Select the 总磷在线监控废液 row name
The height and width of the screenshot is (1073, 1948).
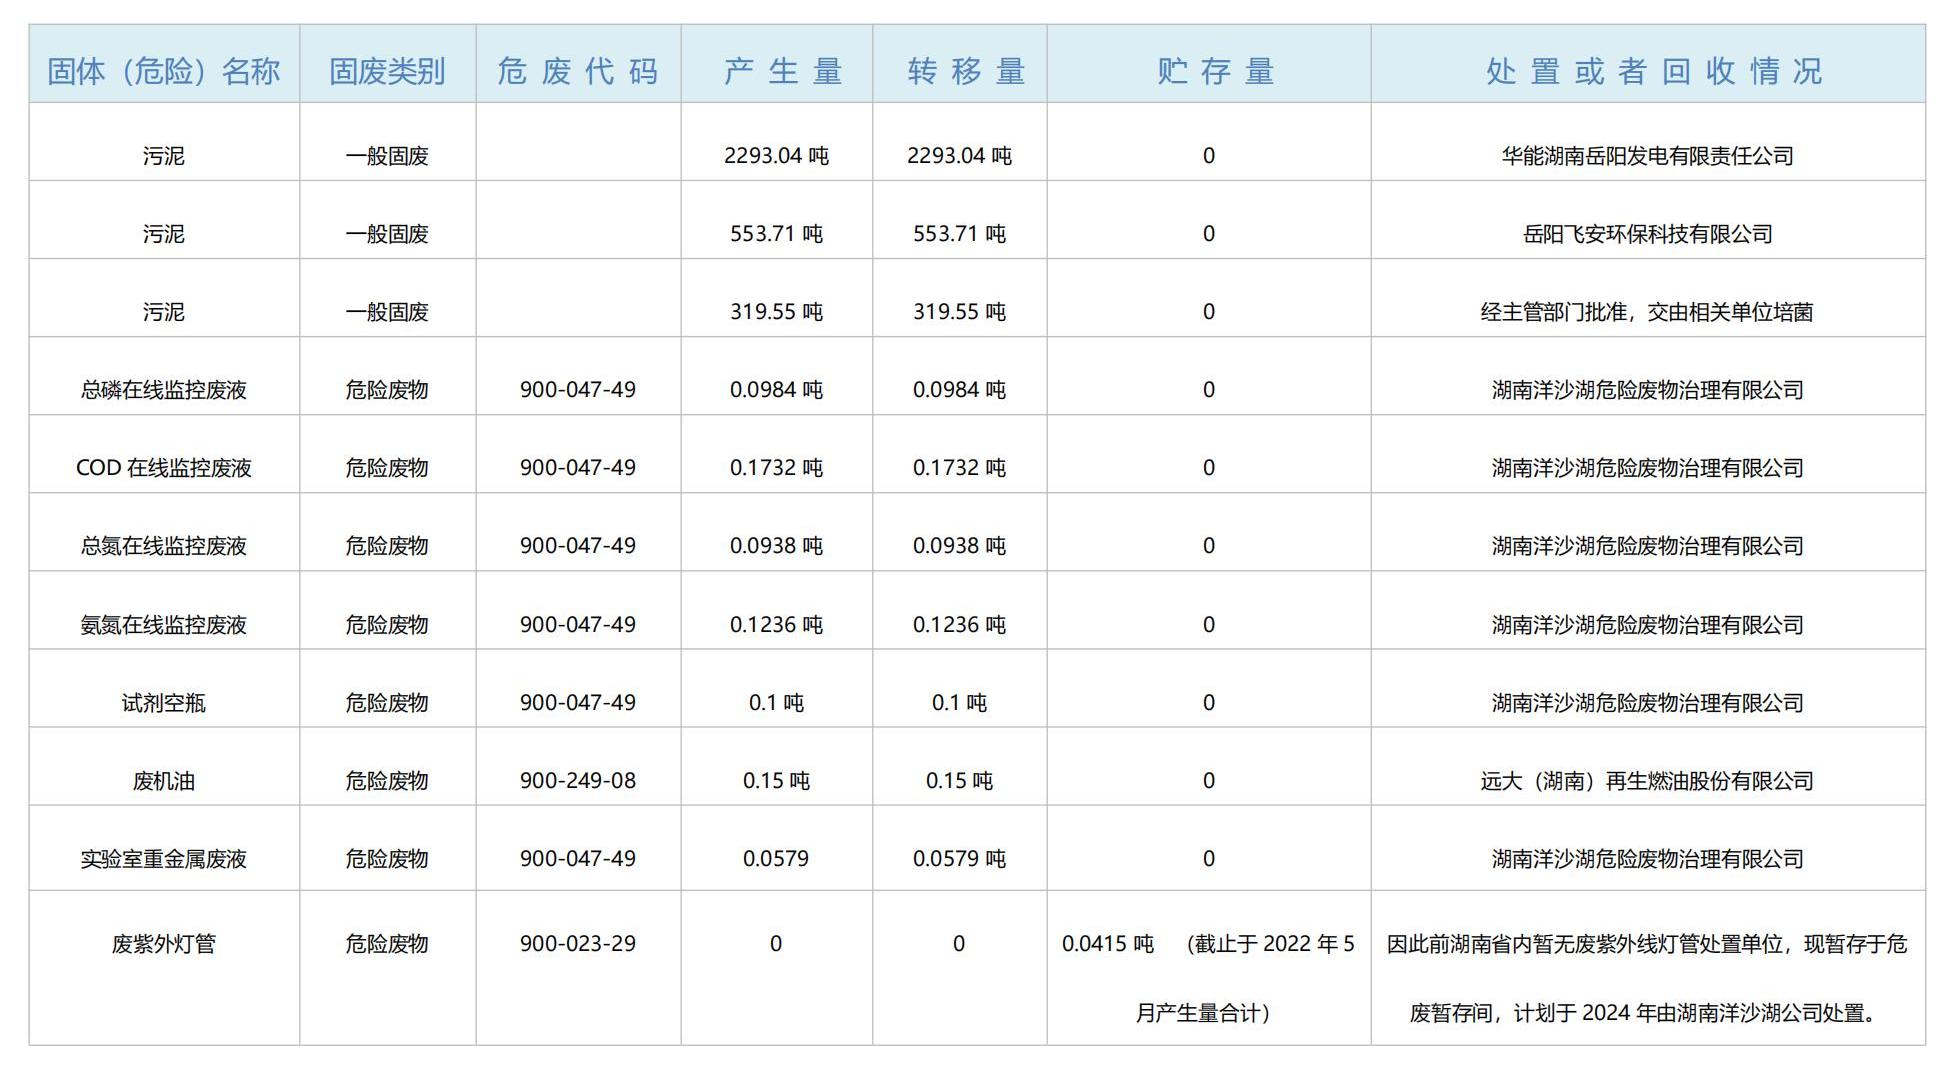coord(163,390)
